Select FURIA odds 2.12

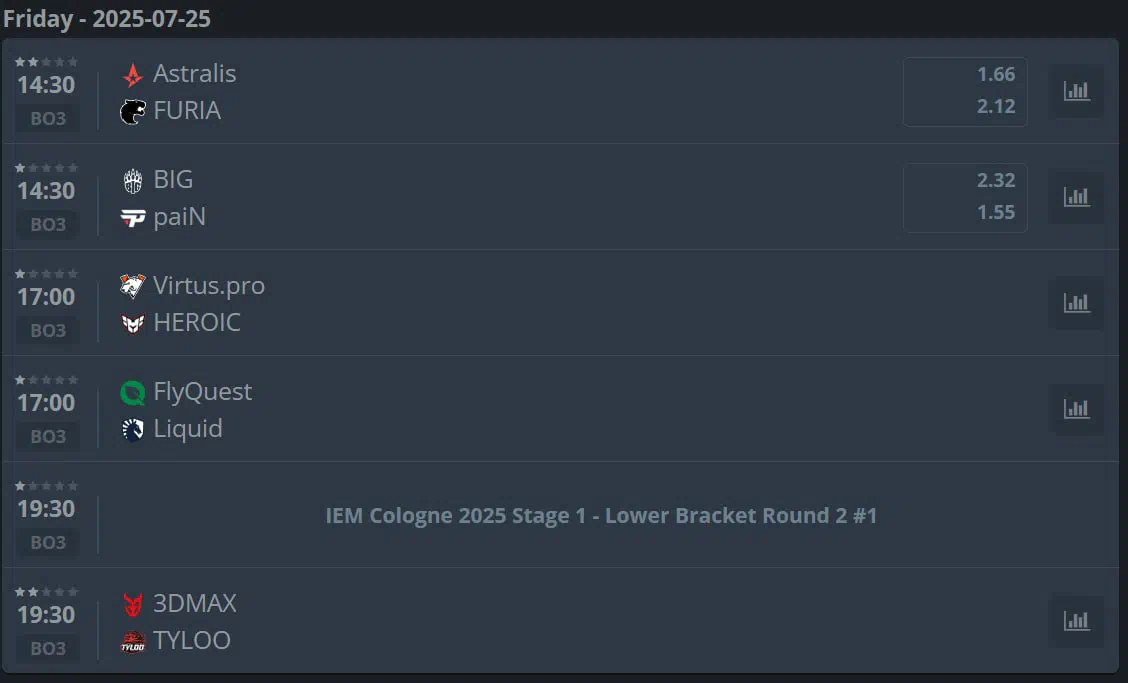click(996, 107)
